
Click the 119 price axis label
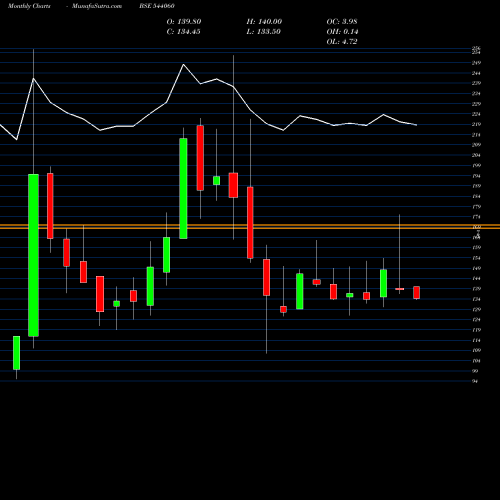pos(476,330)
